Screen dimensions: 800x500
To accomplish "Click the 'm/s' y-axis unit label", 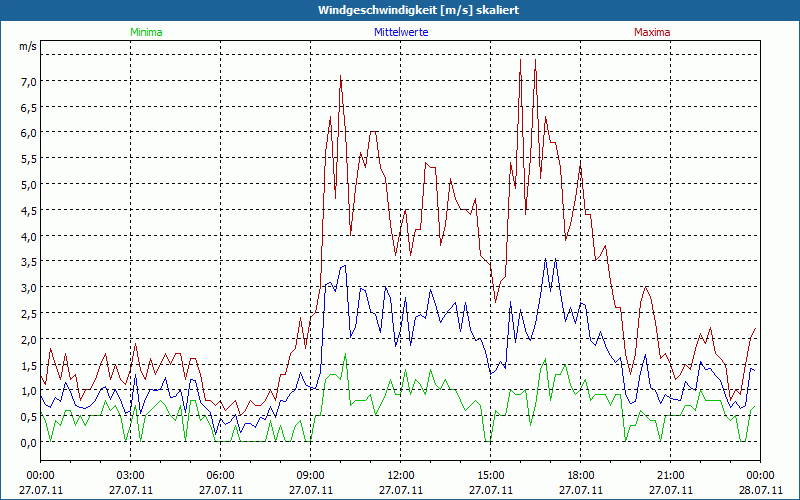I will click(28, 46).
